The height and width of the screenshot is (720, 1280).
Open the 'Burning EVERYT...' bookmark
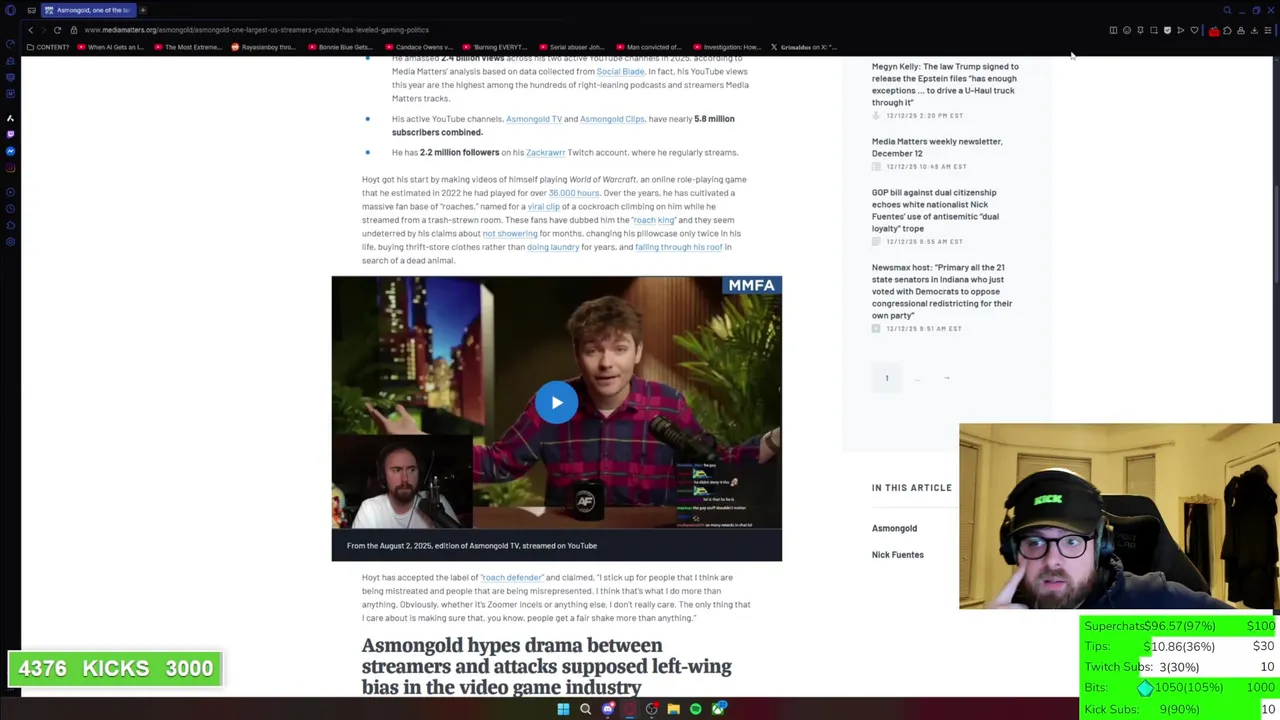point(495,47)
